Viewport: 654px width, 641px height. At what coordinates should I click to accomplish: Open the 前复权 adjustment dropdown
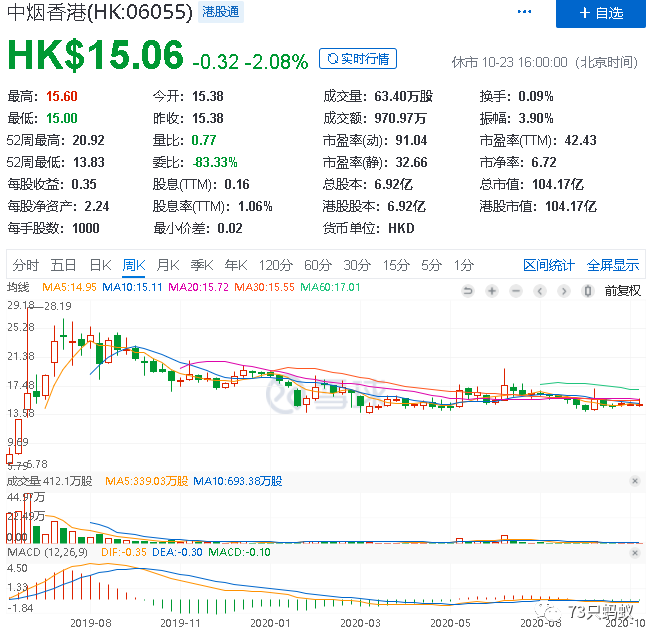tap(623, 291)
